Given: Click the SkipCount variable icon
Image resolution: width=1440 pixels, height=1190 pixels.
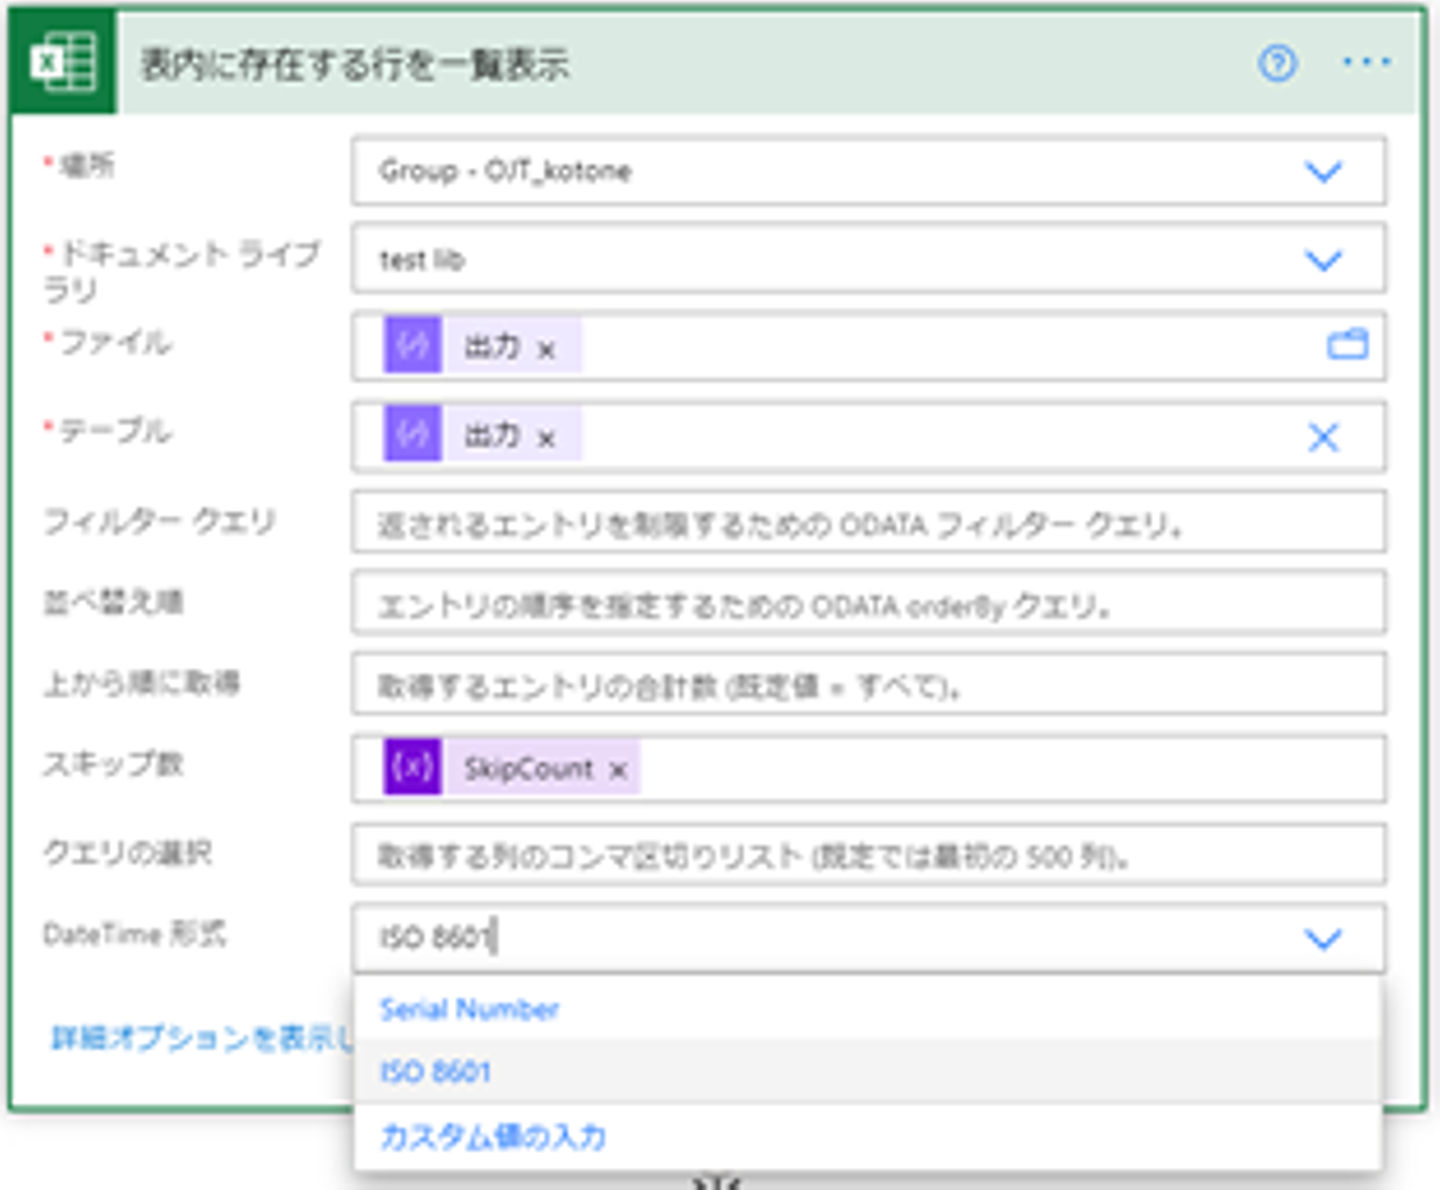Looking at the screenshot, I should (x=413, y=768).
